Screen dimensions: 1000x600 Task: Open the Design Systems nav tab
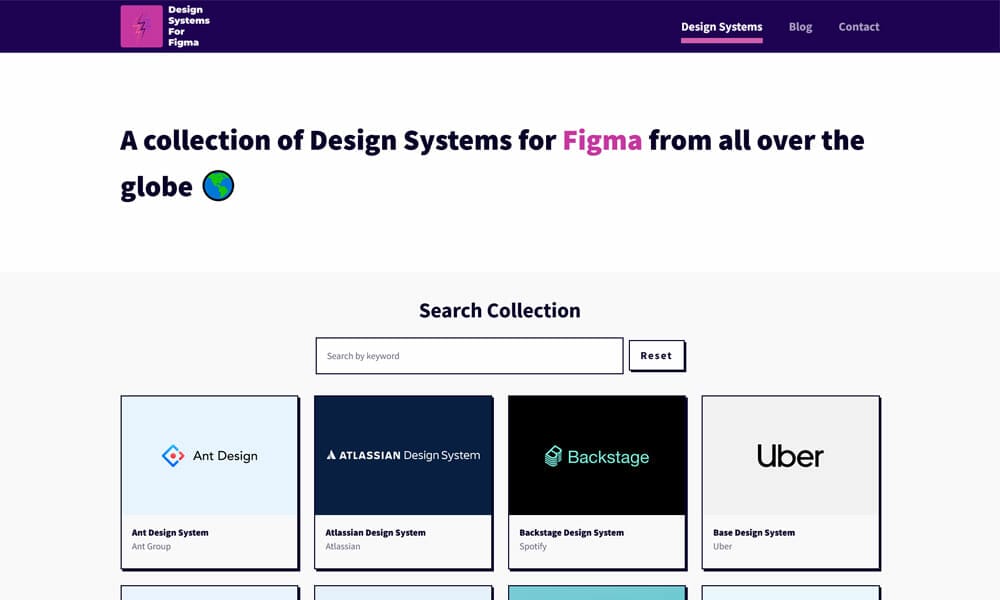(721, 27)
